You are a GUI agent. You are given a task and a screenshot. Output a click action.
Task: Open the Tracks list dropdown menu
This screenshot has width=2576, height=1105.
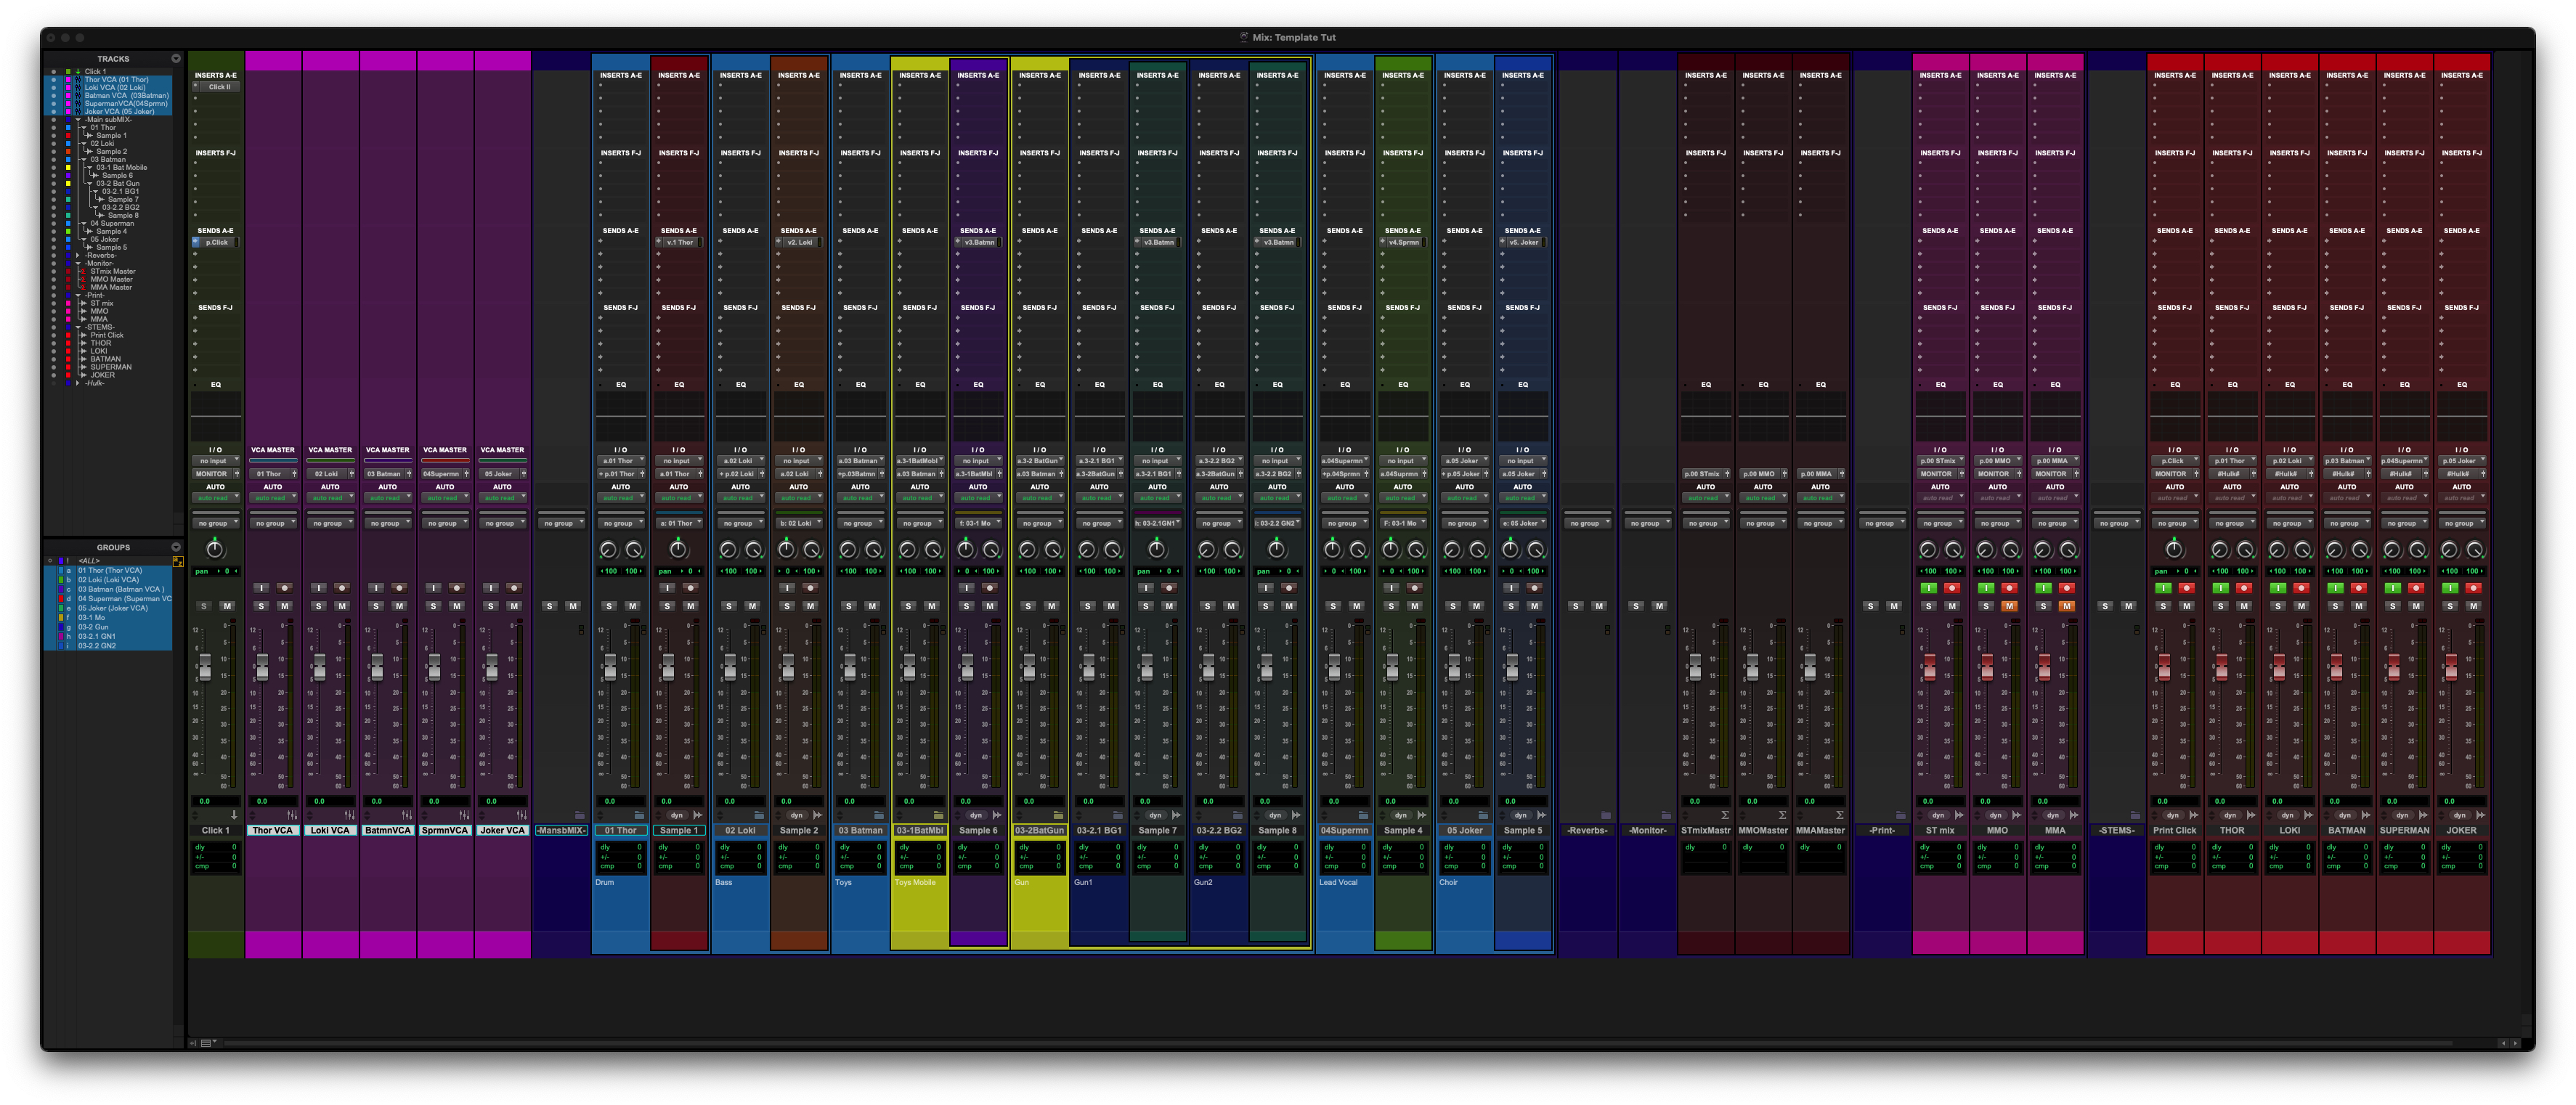[176, 59]
